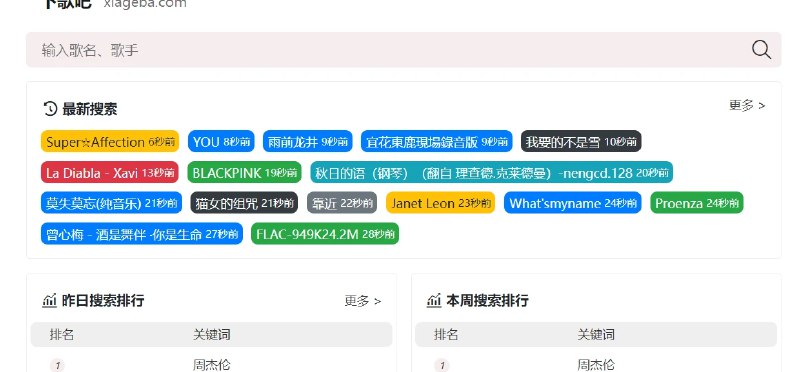Click rank 1 badge in 昨日搜索排行
Image resolution: width=800 pixels, height=372 pixels.
57,365
